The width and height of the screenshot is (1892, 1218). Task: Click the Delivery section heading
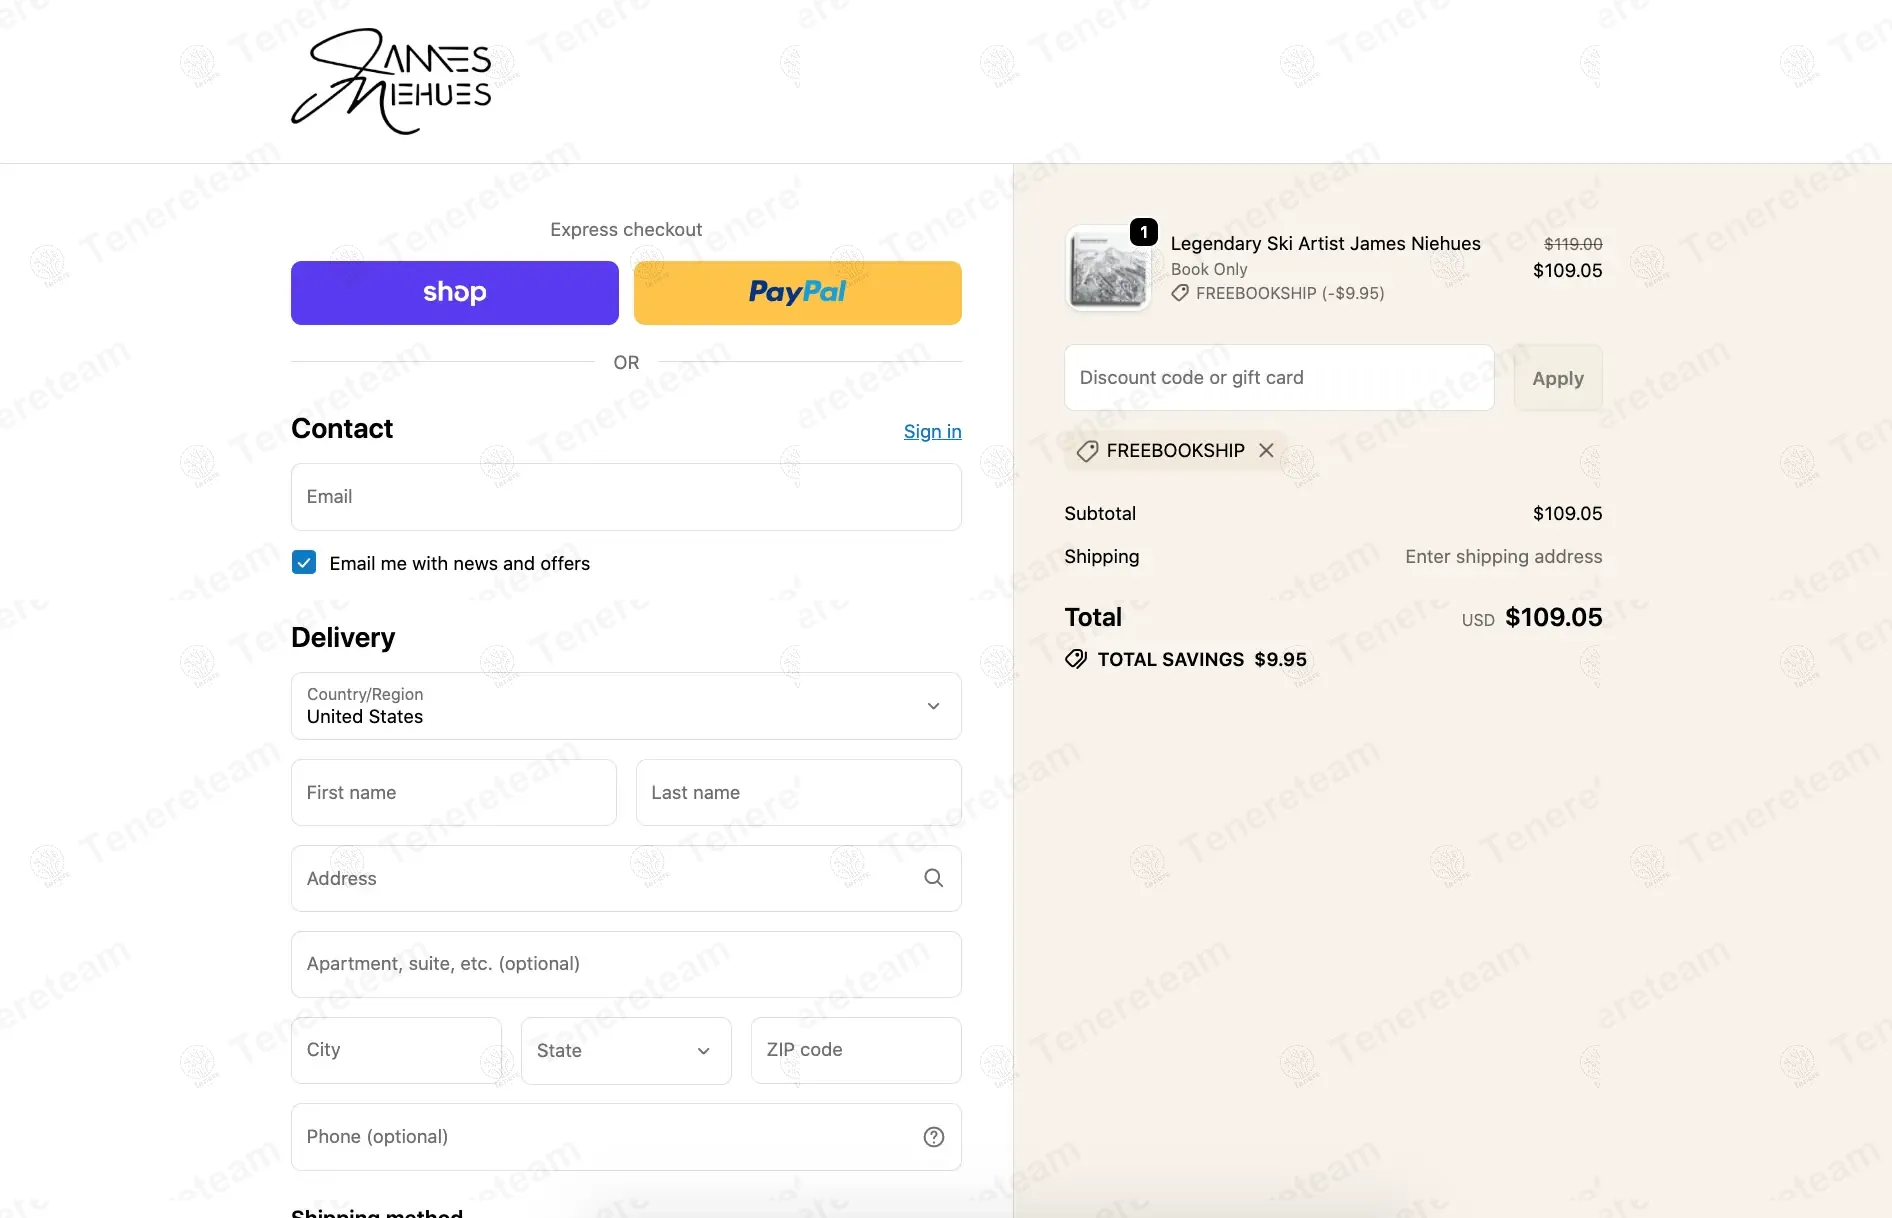point(343,637)
